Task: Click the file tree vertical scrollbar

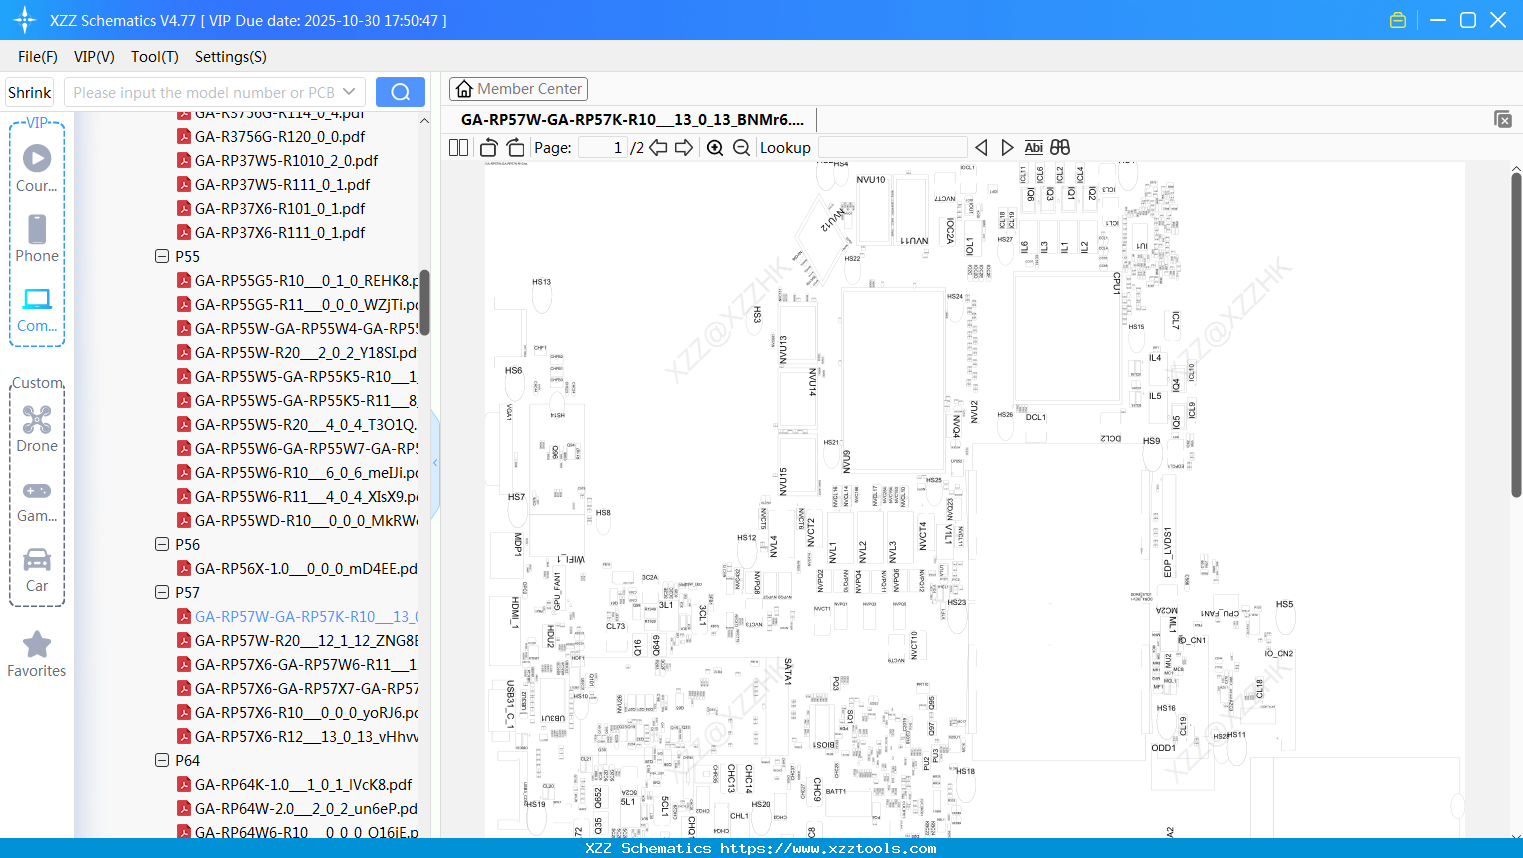Action: pyautogui.click(x=424, y=302)
